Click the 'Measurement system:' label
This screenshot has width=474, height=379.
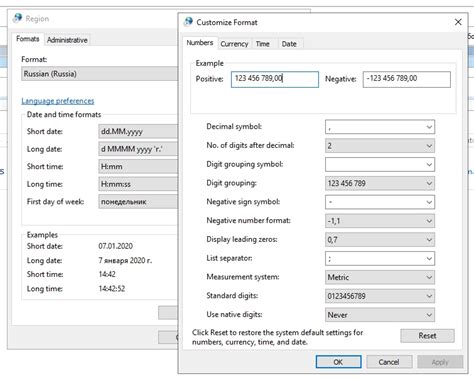pos(243,277)
